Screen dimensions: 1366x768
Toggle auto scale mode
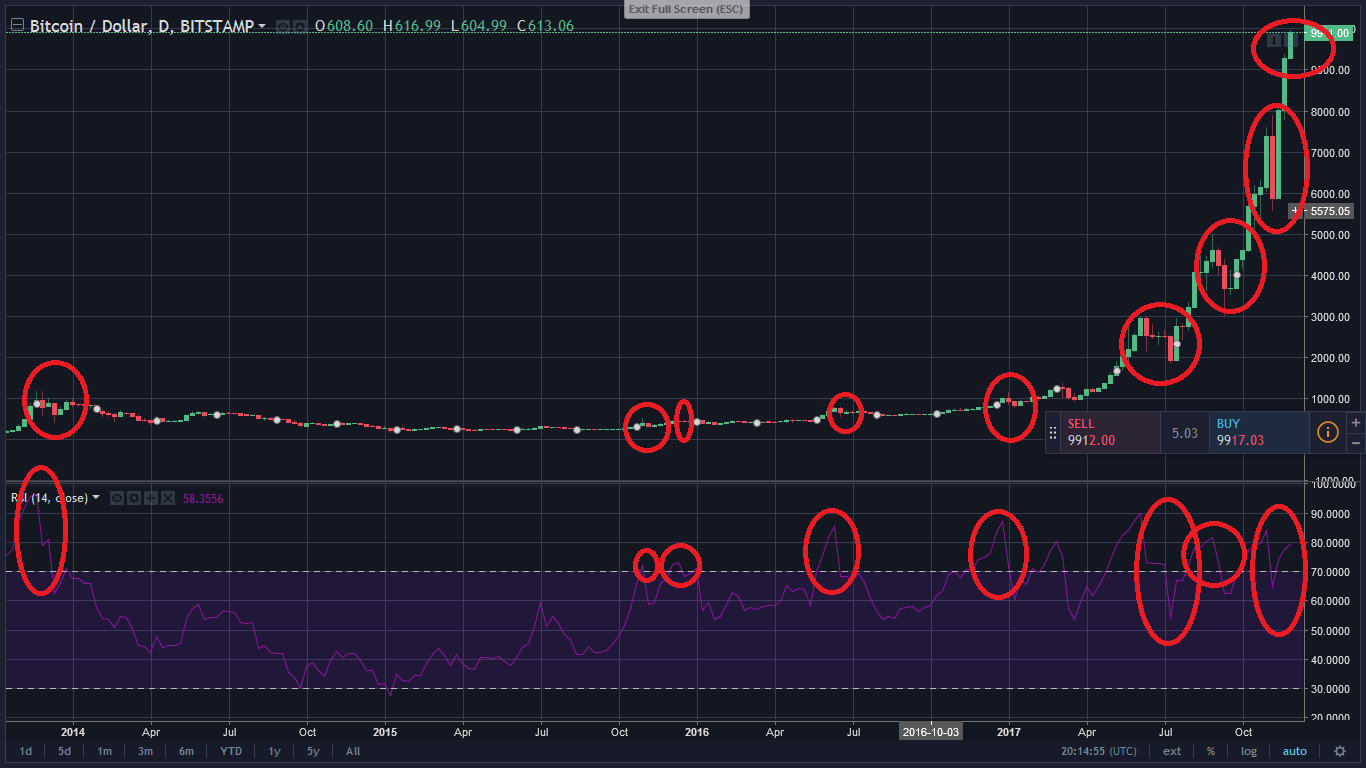tap(1294, 751)
